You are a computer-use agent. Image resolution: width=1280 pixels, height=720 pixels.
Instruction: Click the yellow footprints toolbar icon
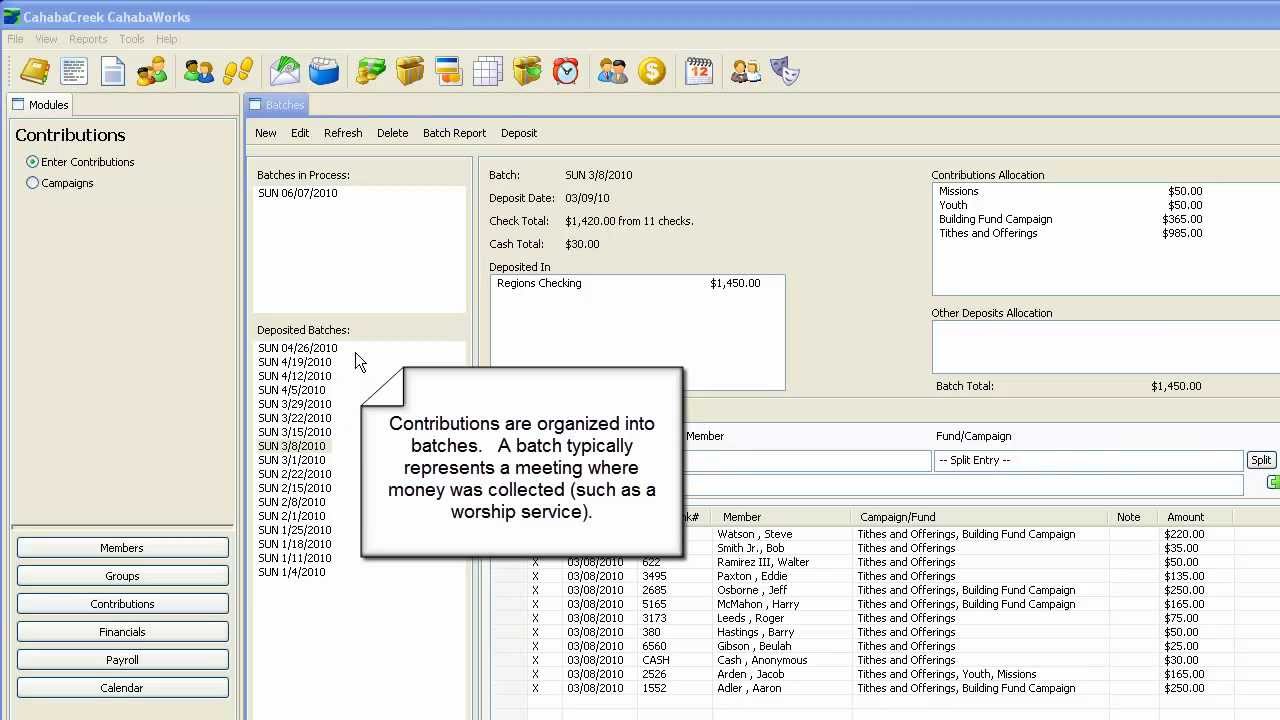click(238, 71)
